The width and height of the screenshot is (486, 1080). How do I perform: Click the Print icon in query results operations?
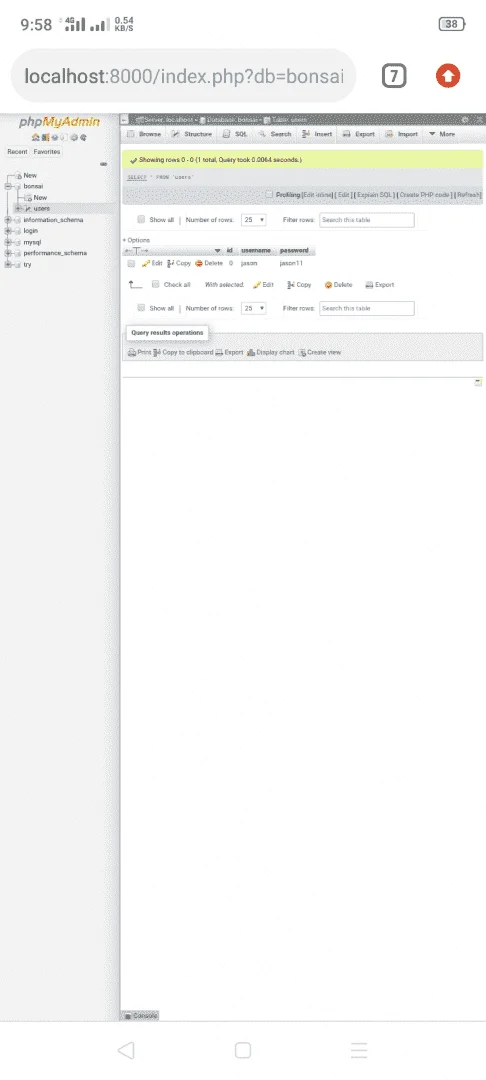[x=131, y=352]
